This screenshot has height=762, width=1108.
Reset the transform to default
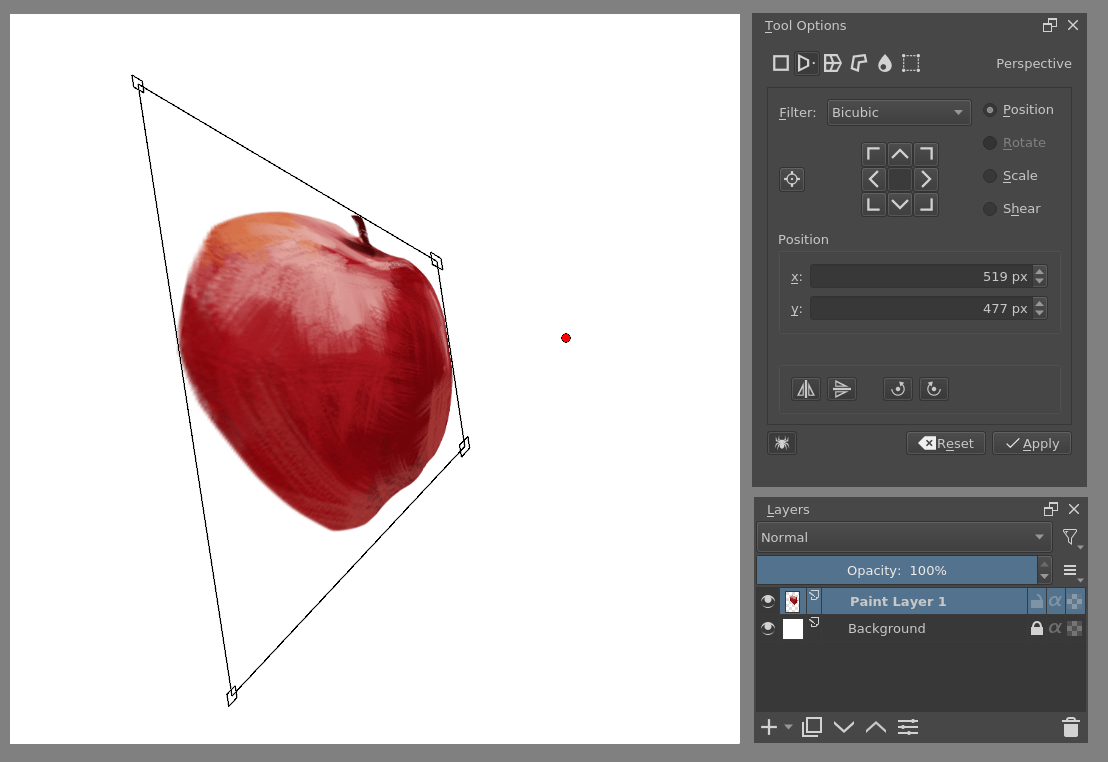(x=945, y=443)
